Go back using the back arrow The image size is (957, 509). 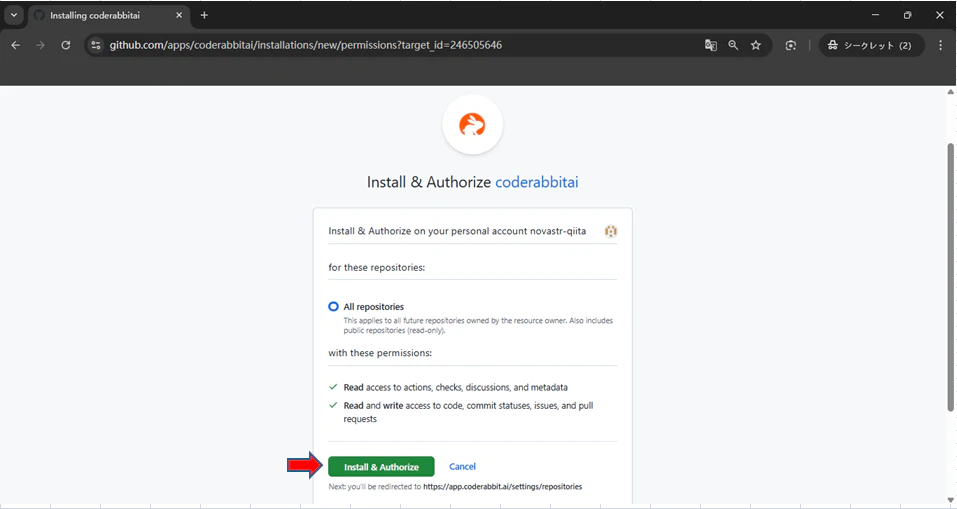pos(16,45)
